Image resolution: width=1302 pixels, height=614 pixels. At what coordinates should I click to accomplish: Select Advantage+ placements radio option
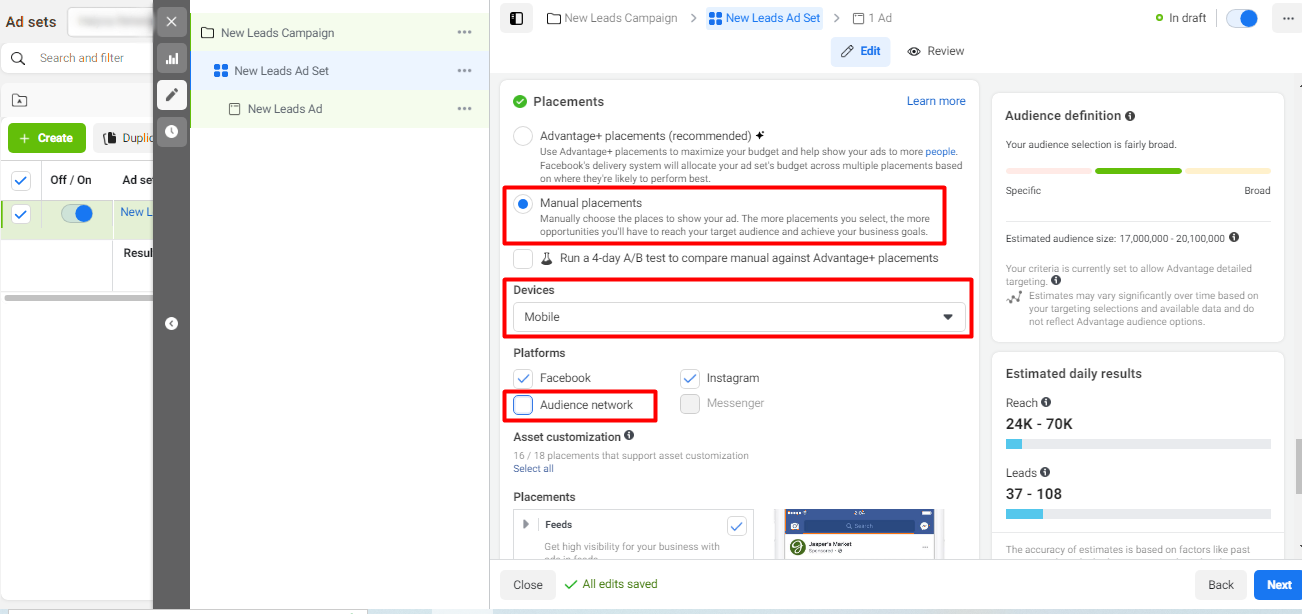tap(523, 136)
